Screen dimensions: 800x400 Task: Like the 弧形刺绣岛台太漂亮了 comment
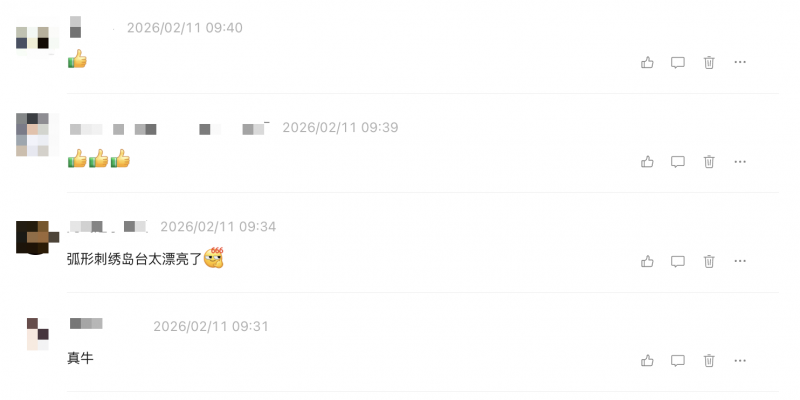[x=647, y=261]
